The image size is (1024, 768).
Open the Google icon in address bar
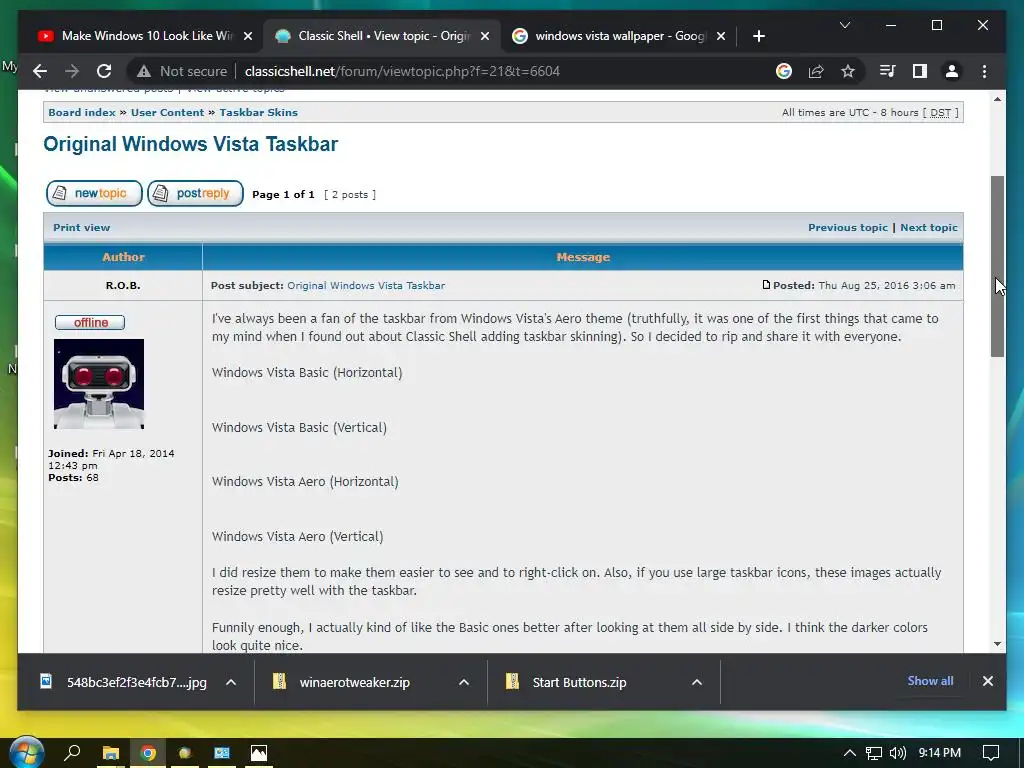(784, 71)
